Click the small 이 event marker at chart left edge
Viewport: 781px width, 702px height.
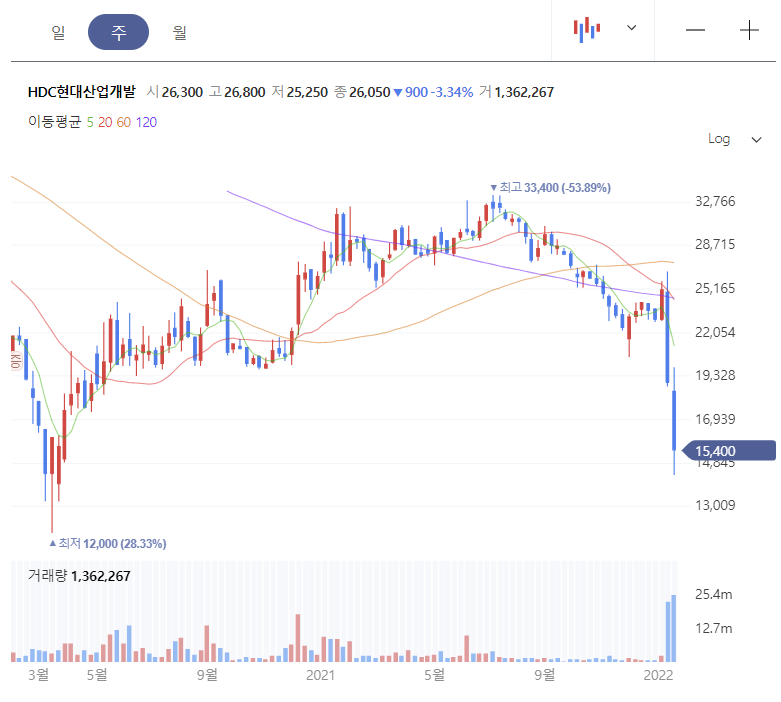tap(16, 361)
